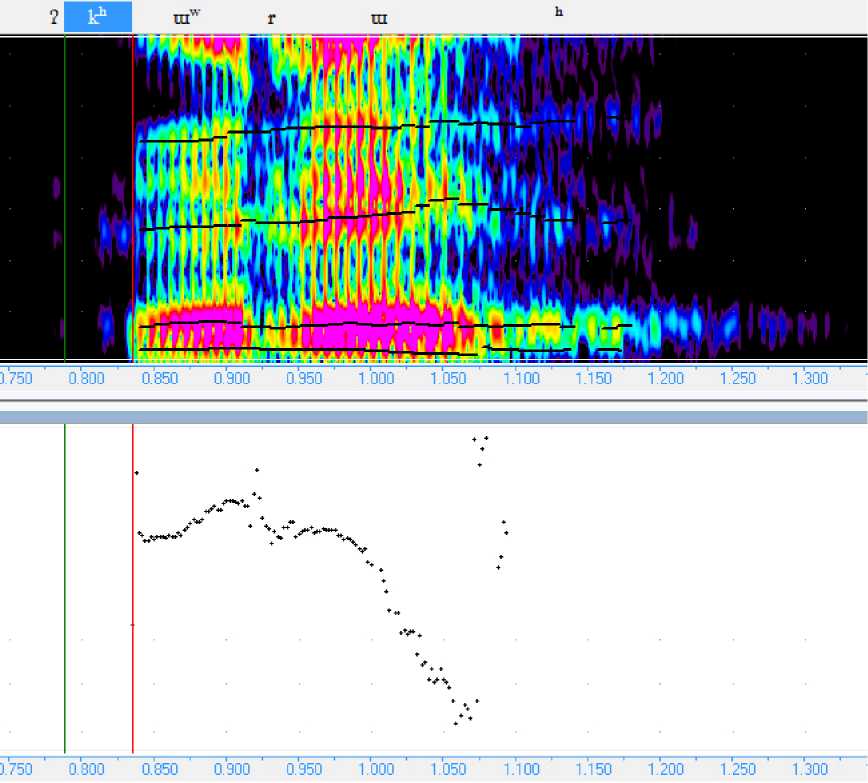The width and height of the screenshot is (868, 783).
Task: Click the lowest pitch point near 1.060
Action: coord(456,723)
